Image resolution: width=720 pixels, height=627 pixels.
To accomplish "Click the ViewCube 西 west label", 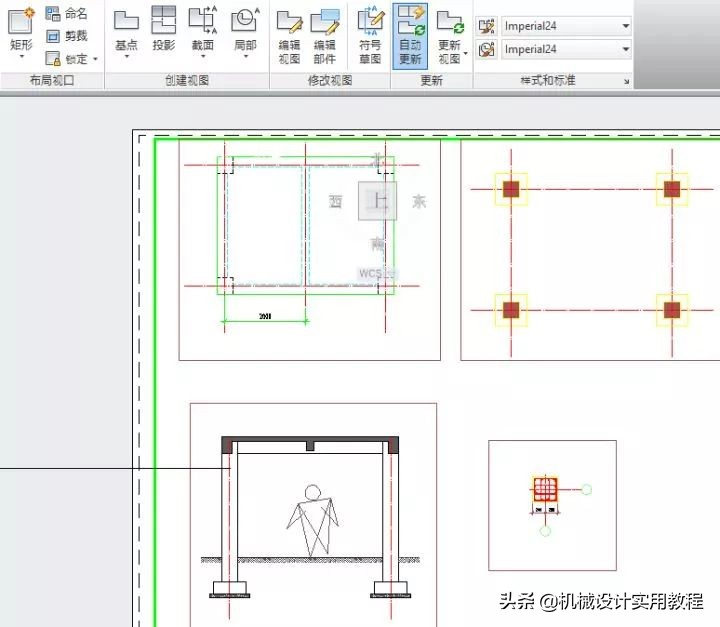I will tap(336, 201).
